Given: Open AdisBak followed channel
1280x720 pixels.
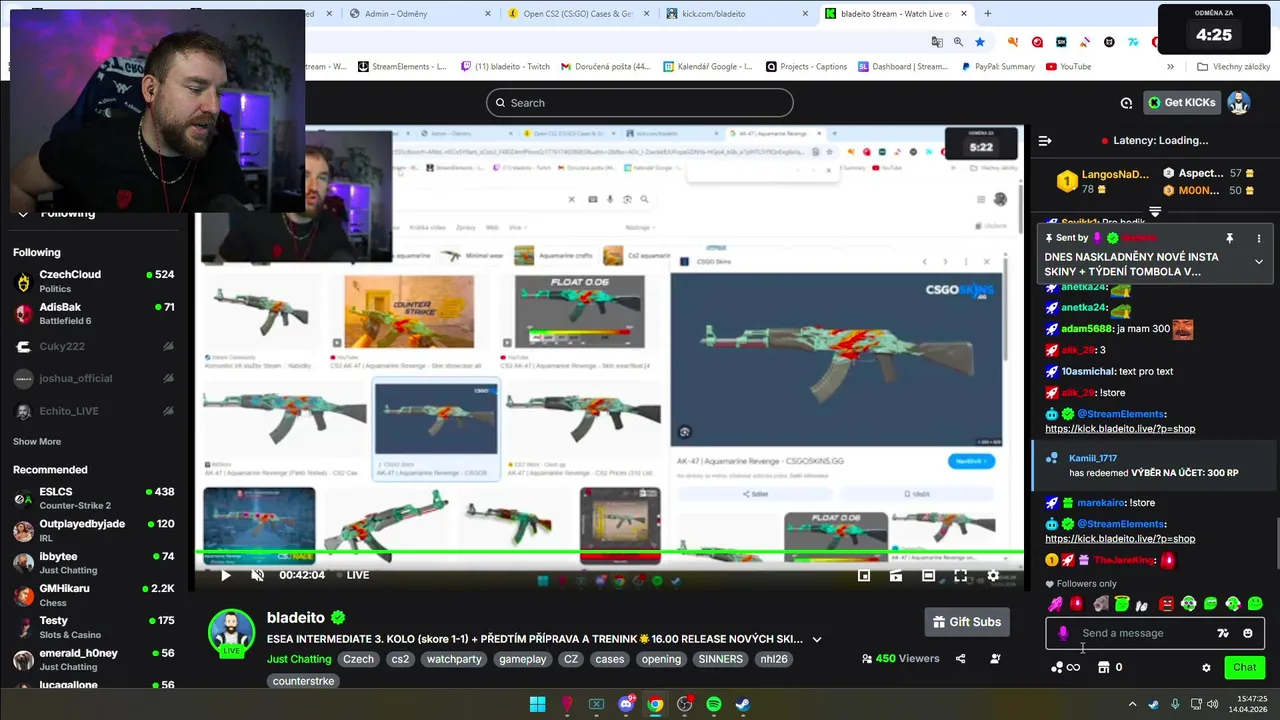Looking at the screenshot, I should point(95,314).
